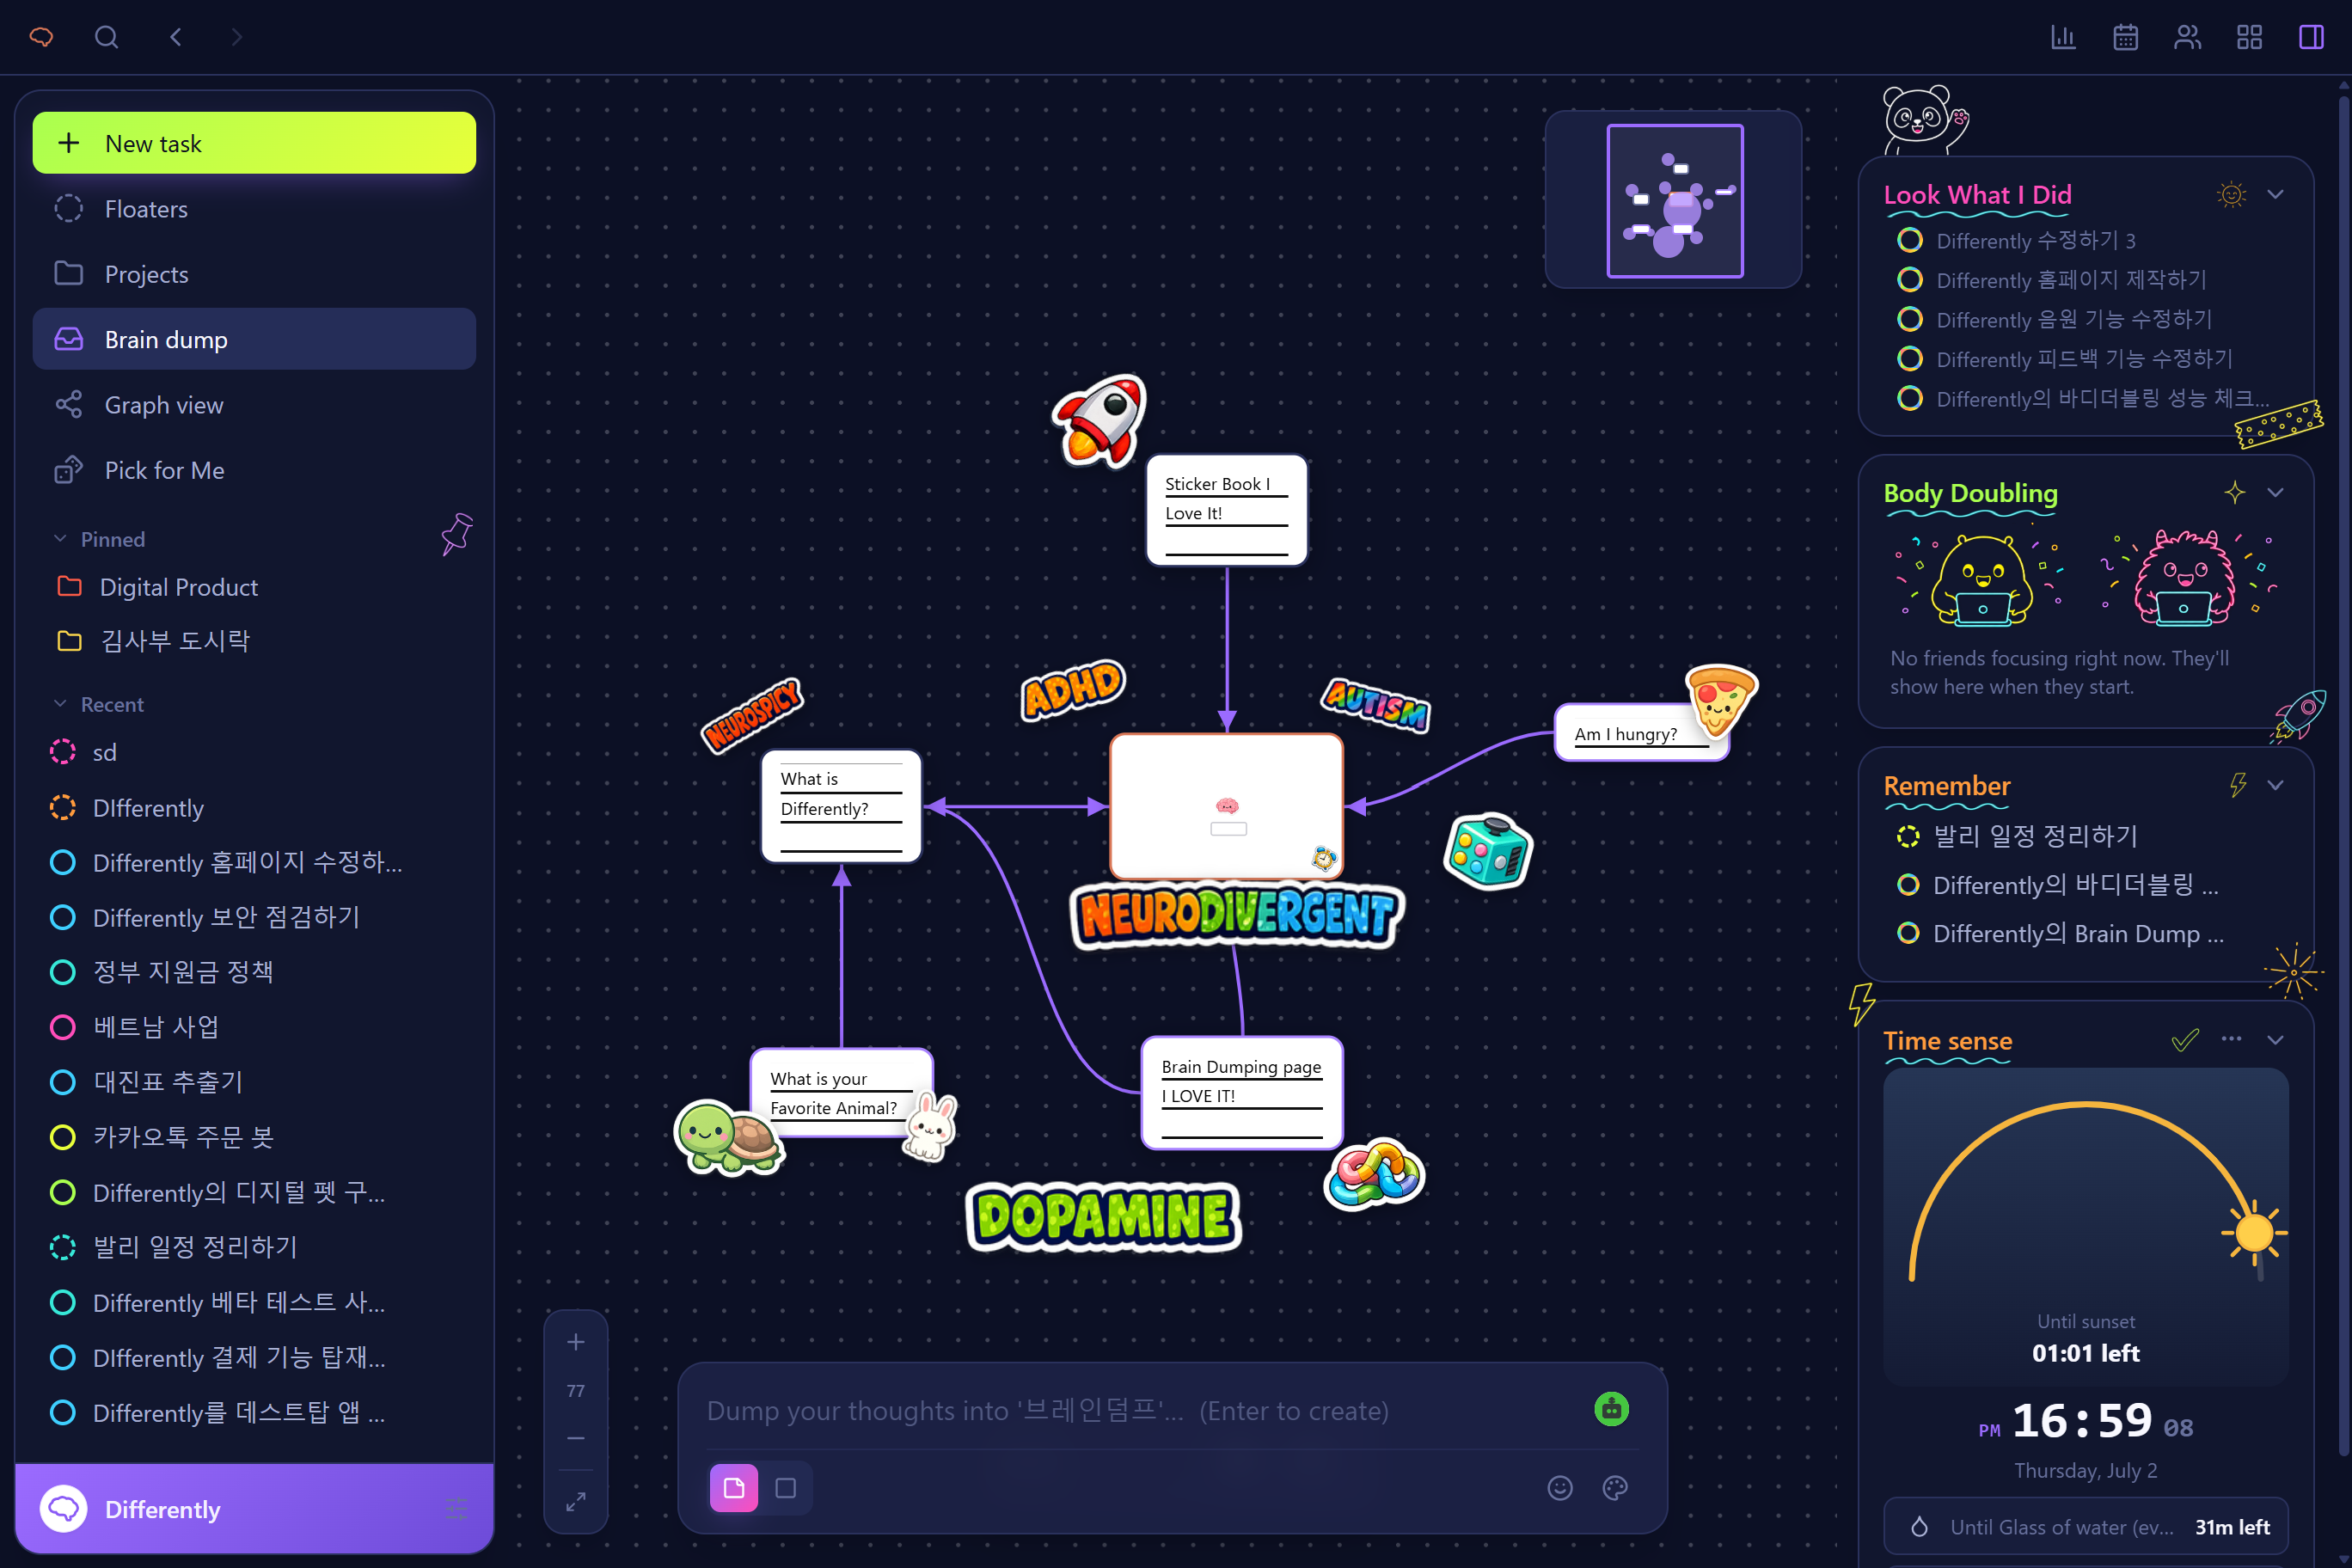Click the turtle sticker

click(x=729, y=1137)
